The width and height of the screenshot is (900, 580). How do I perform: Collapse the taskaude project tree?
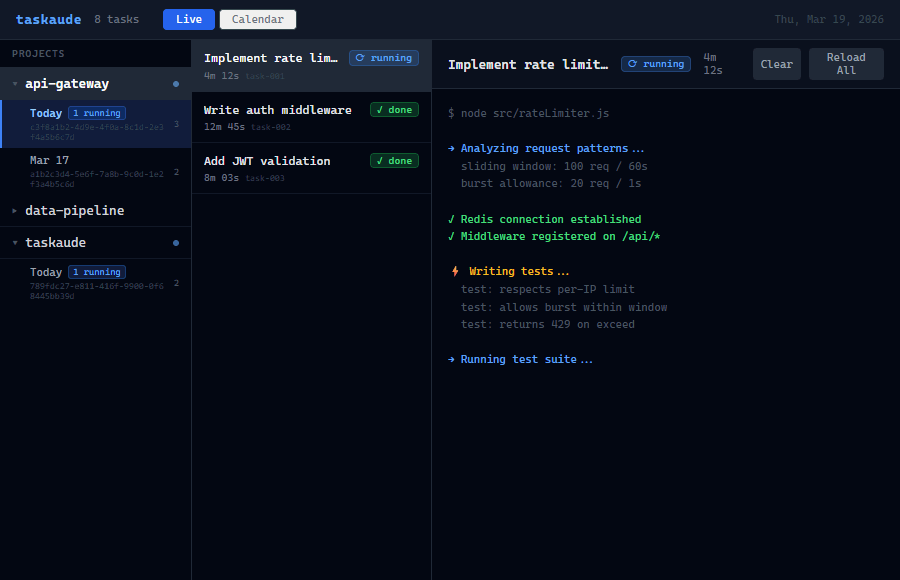point(15,243)
